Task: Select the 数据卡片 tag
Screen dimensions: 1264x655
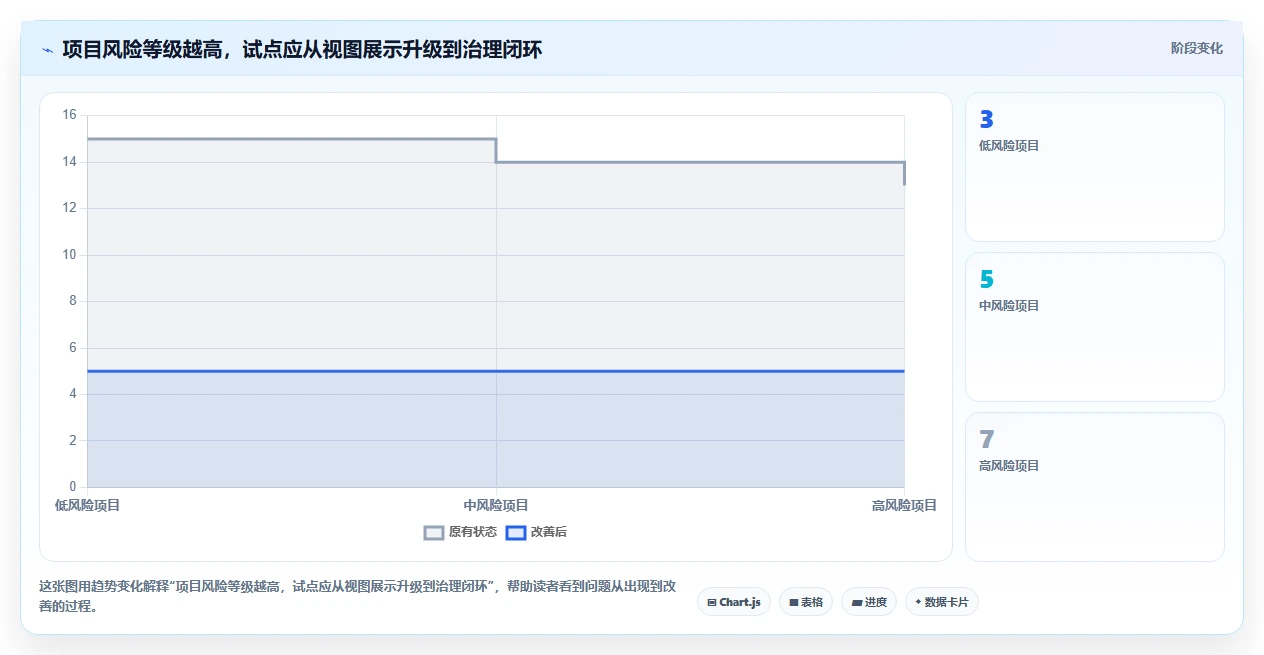Action: (942, 602)
